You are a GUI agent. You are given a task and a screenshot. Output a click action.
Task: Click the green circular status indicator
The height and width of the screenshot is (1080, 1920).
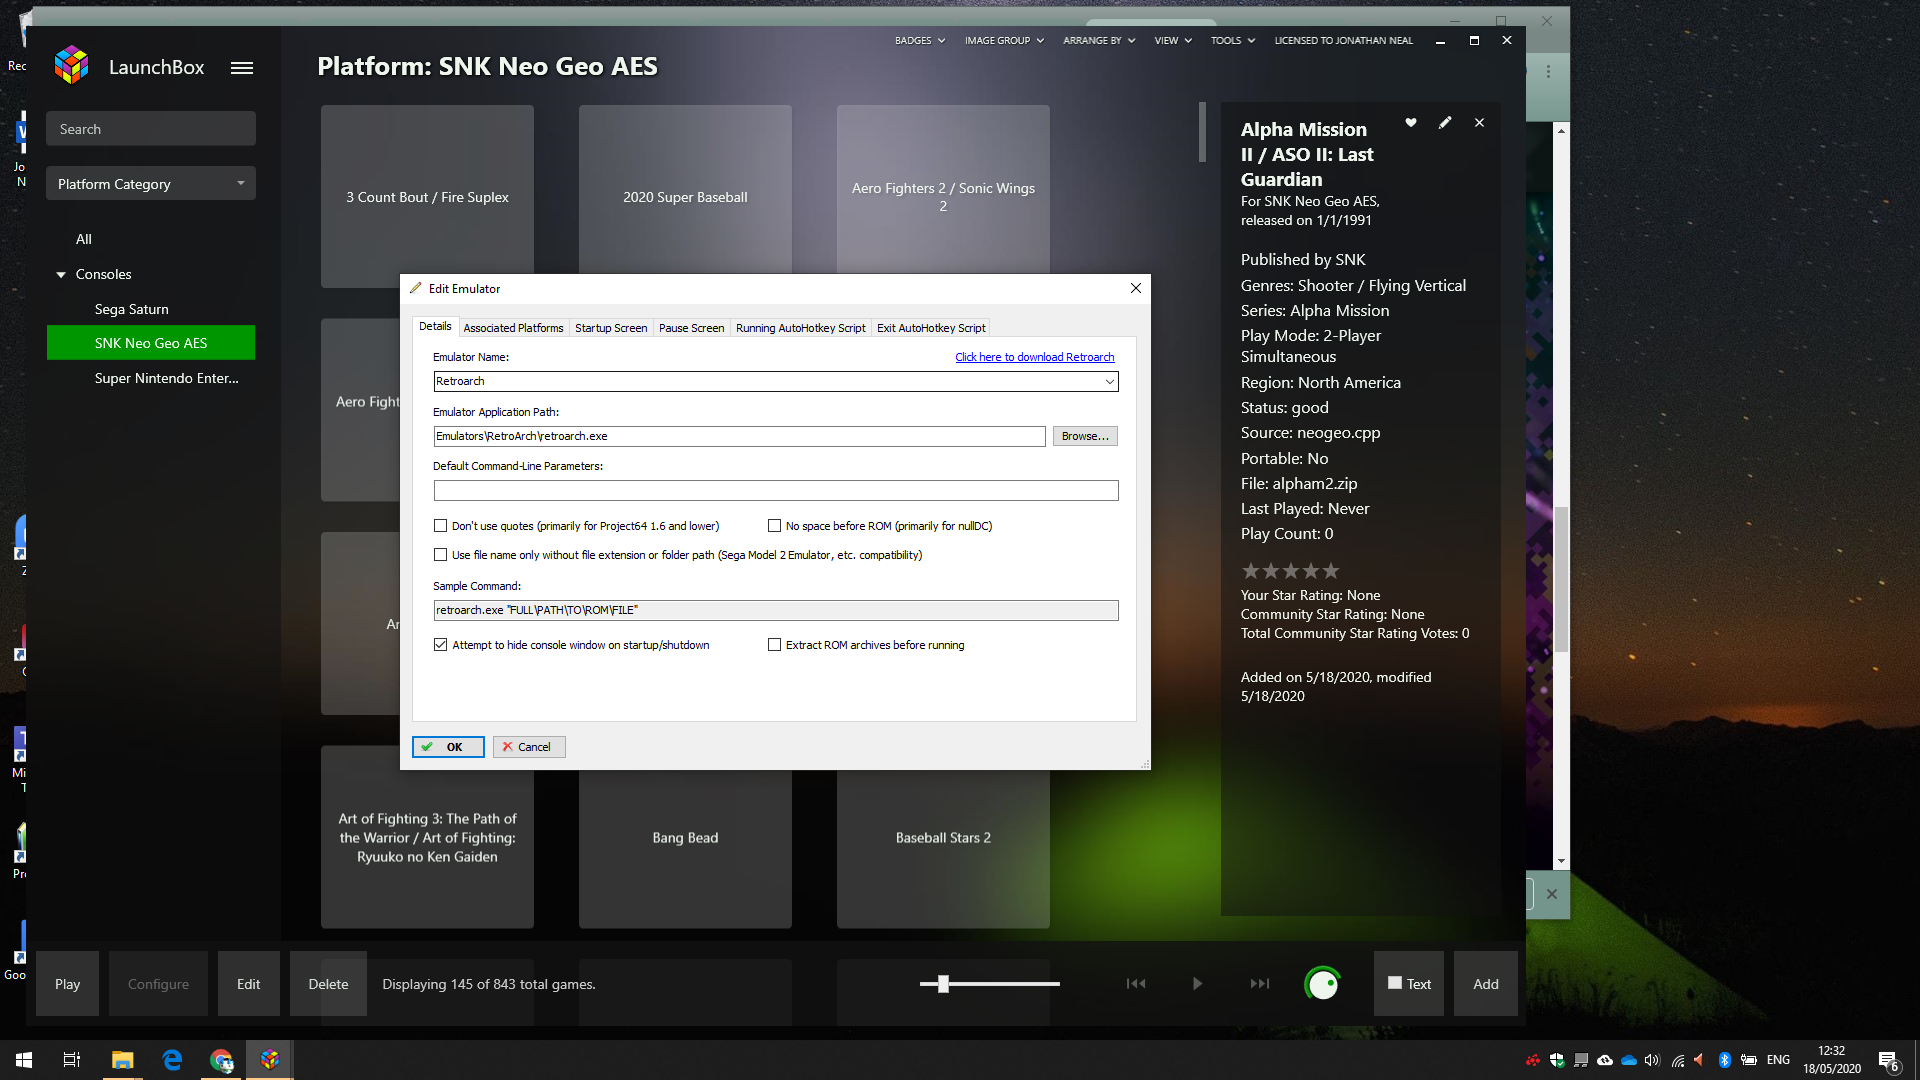pyautogui.click(x=1323, y=984)
